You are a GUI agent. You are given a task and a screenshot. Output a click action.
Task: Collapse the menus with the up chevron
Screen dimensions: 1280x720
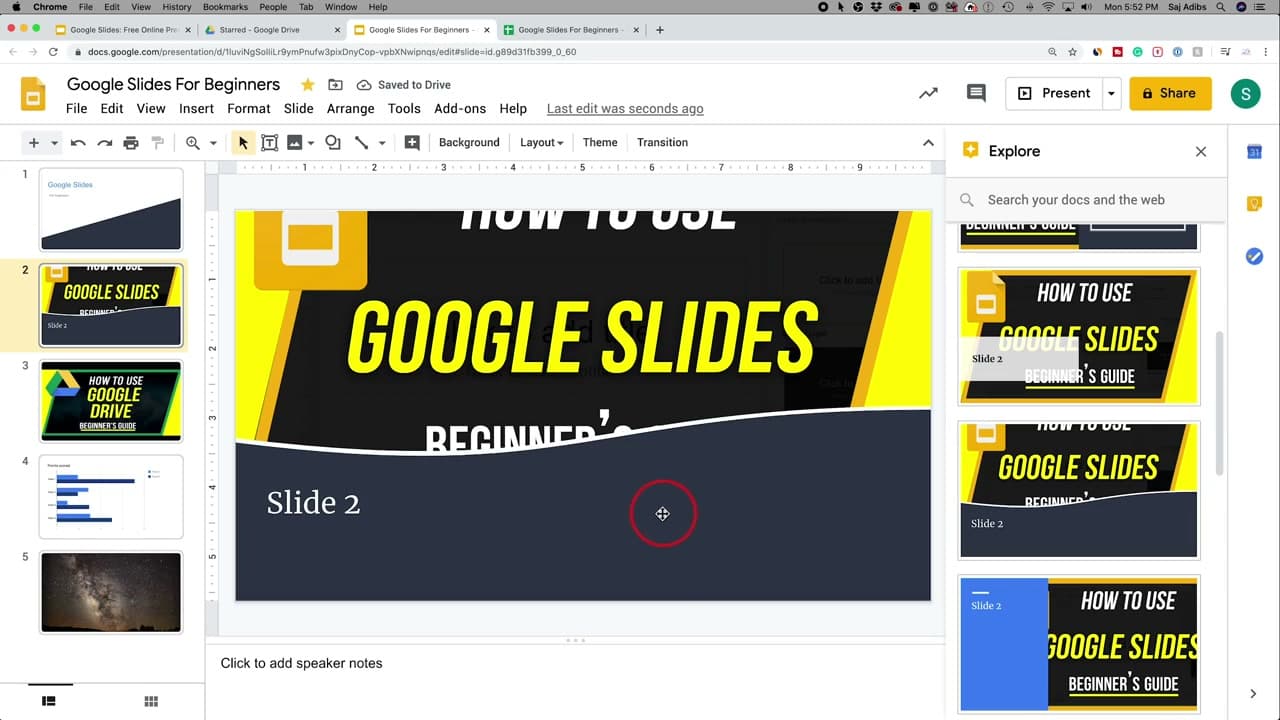(x=928, y=143)
